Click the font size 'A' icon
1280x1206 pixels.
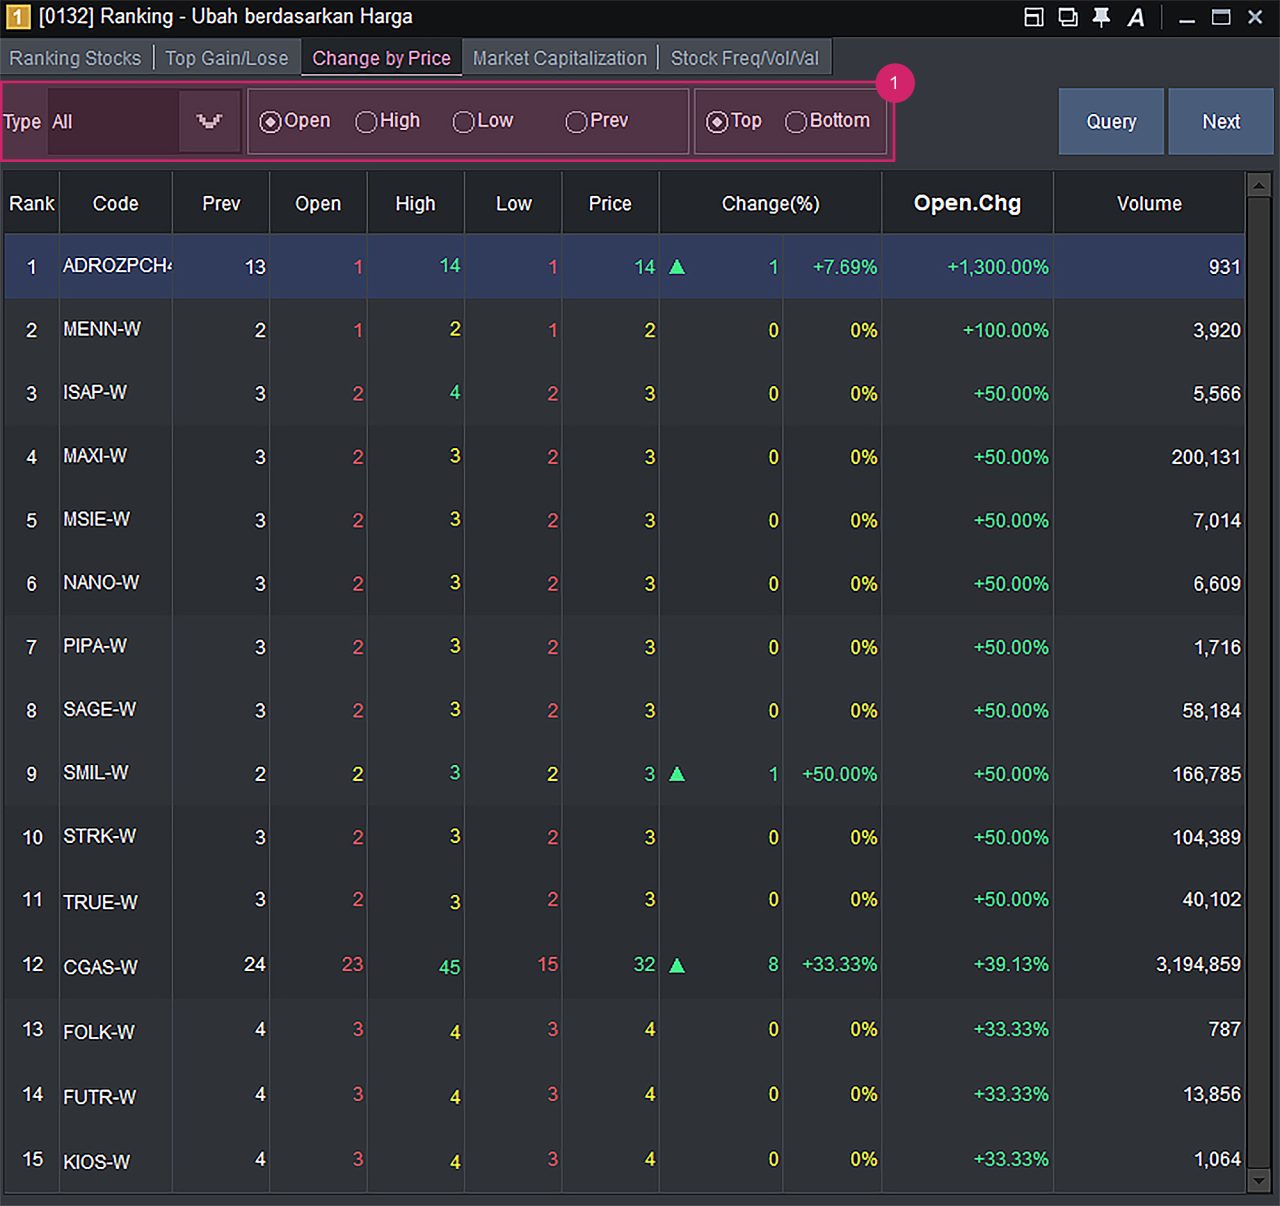pyautogui.click(x=1136, y=17)
